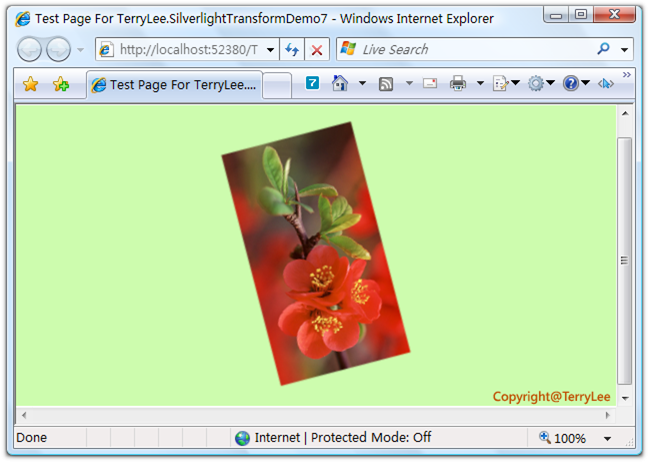The width and height of the screenshot is (648, 462).
Task: Click the Internet Explorer title bar icon
Action: pos(23,19)
